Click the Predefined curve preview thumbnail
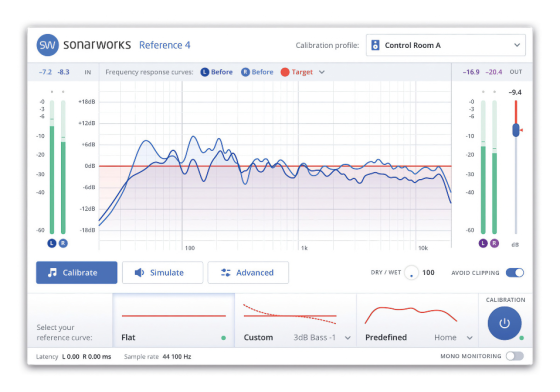The image size is (560, 392). point(411,315)
